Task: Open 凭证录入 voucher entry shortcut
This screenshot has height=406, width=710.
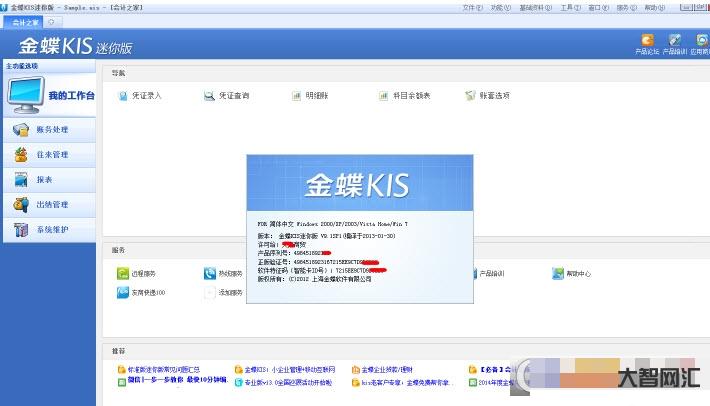Action: (x=139, y=96)
